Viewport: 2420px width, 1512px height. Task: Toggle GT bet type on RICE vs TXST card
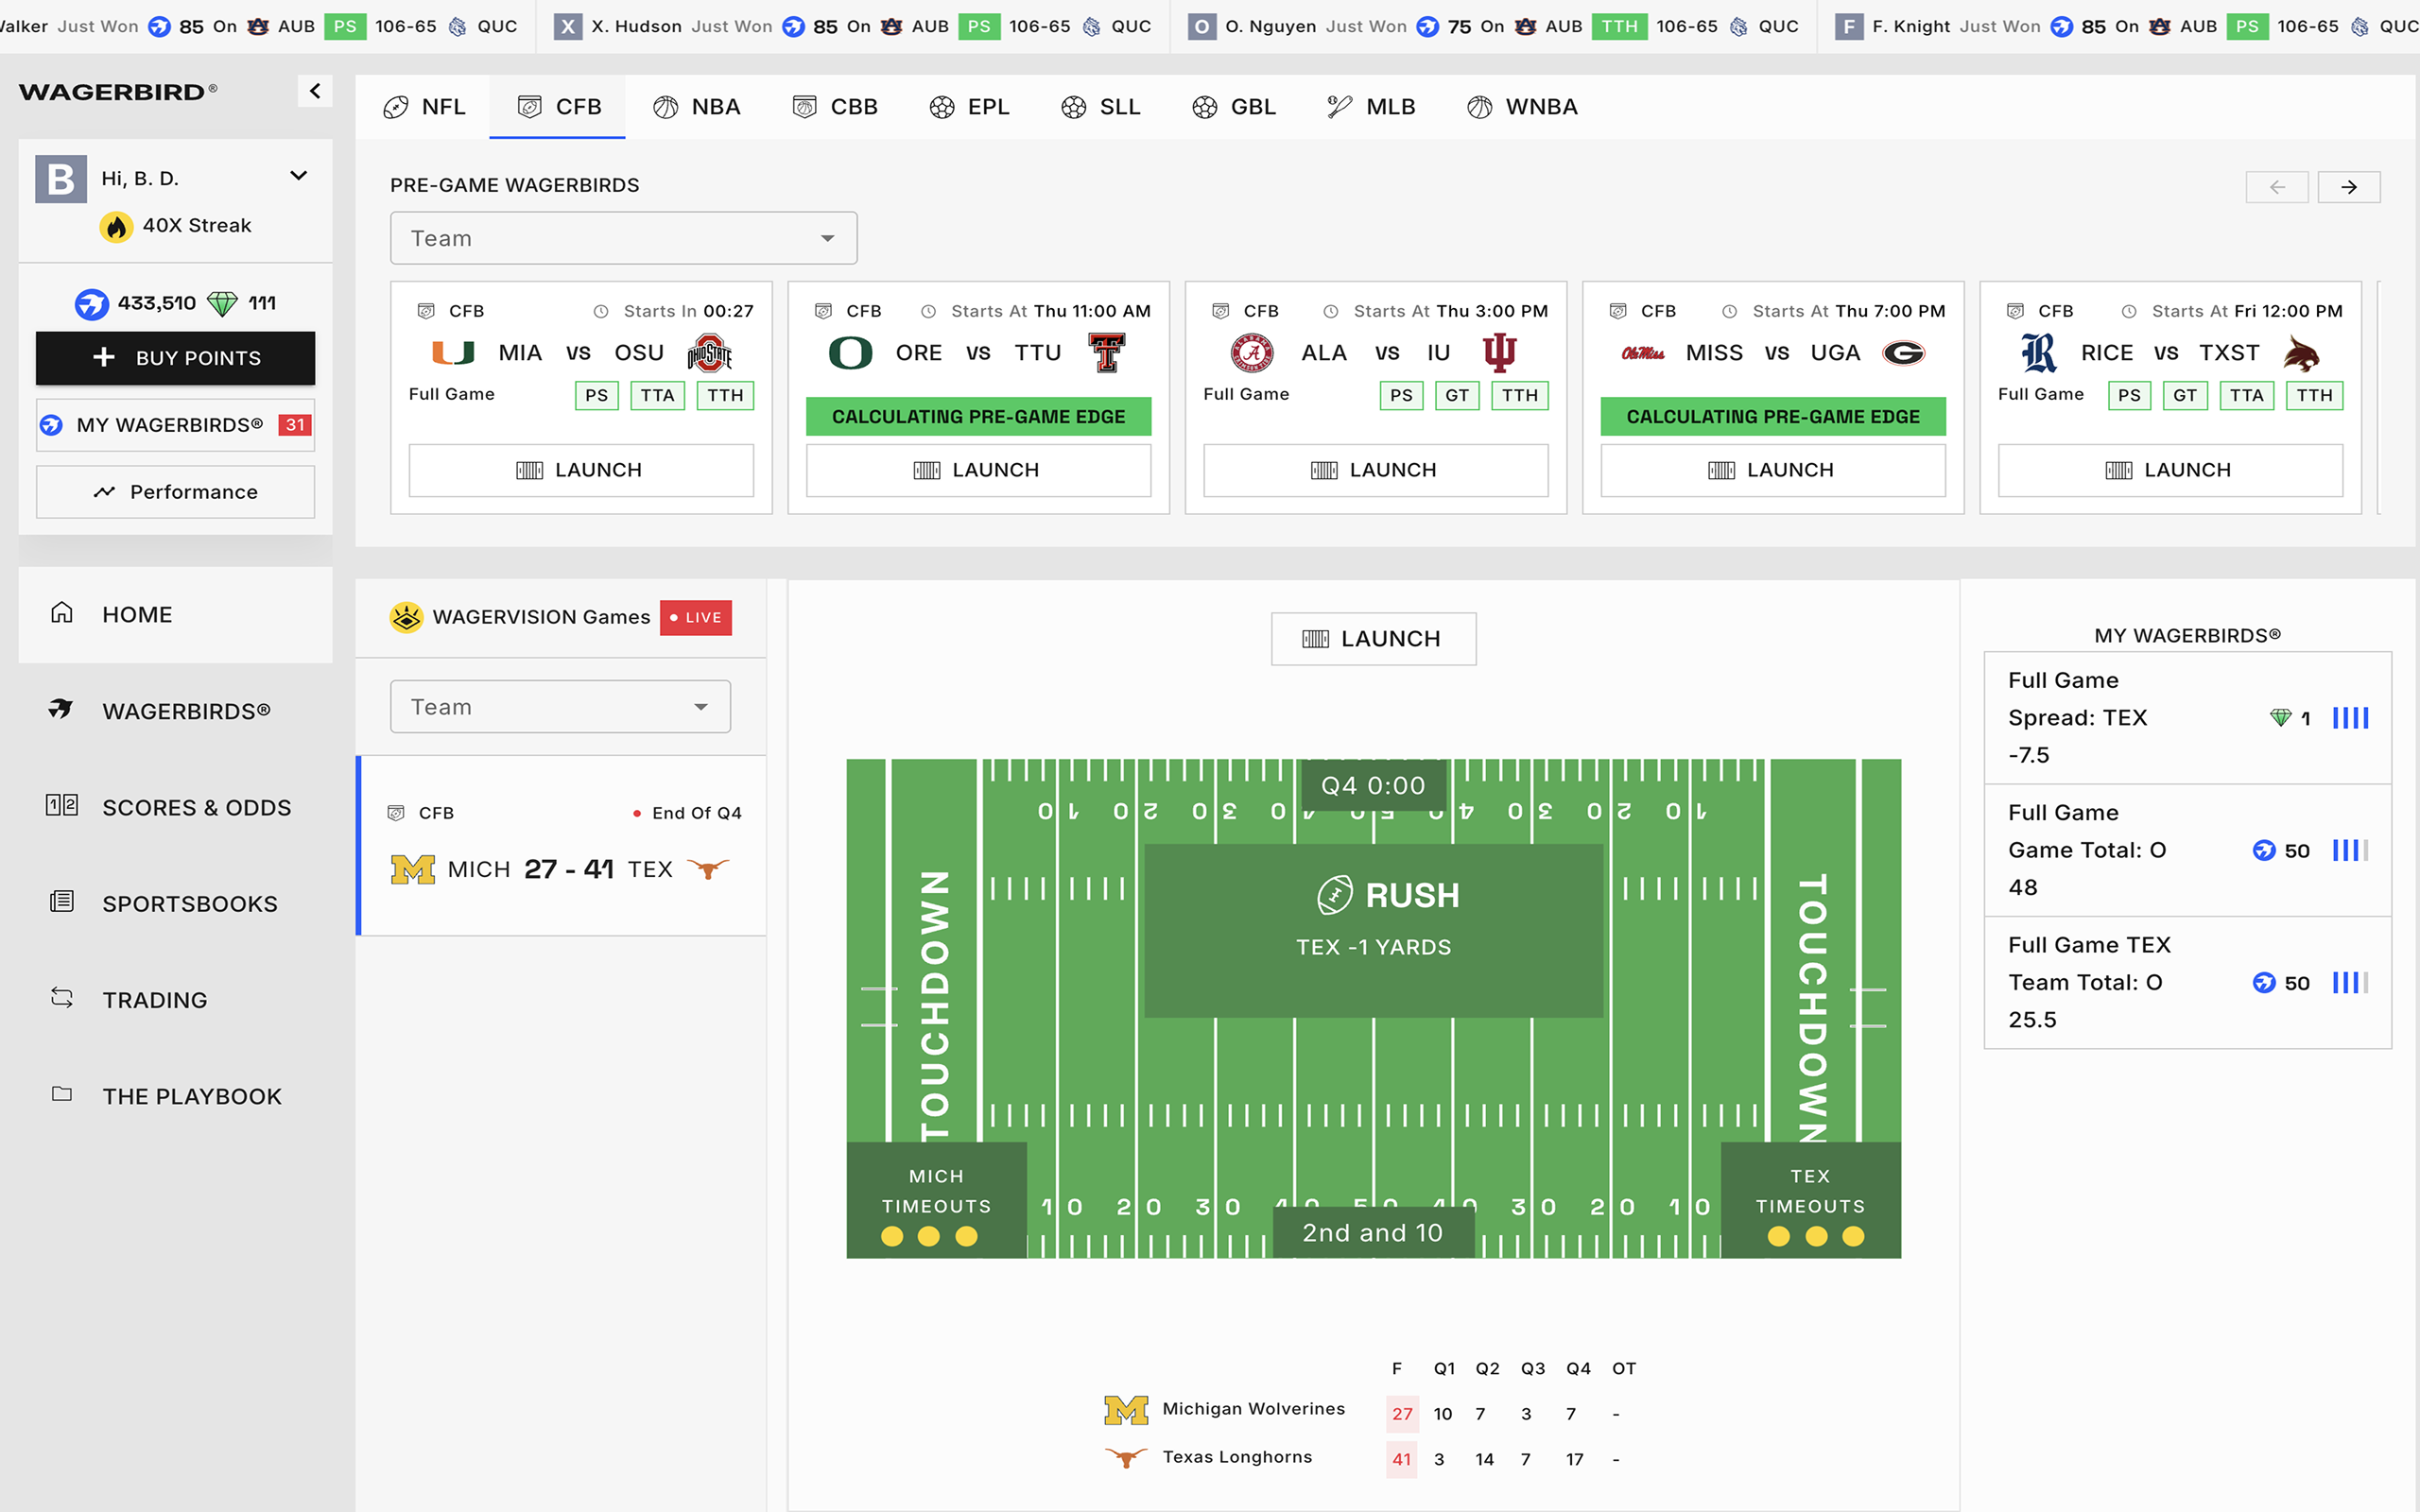(x=2185, y=396)
